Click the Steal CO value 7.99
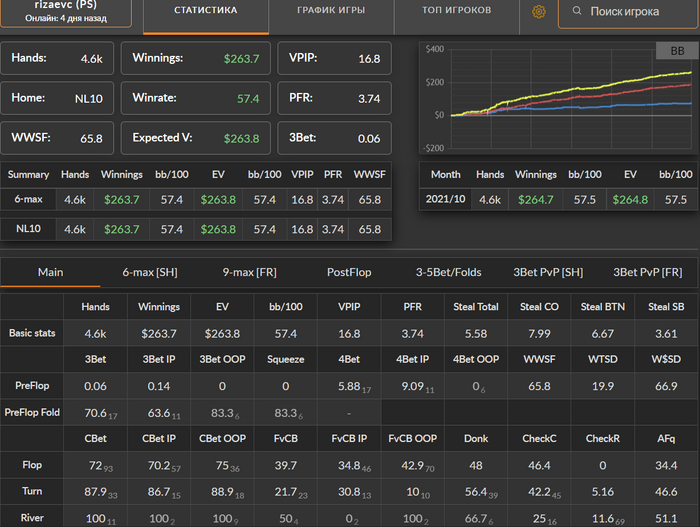The width and height of the screenshot is (700, 527). tap(539, 334)
